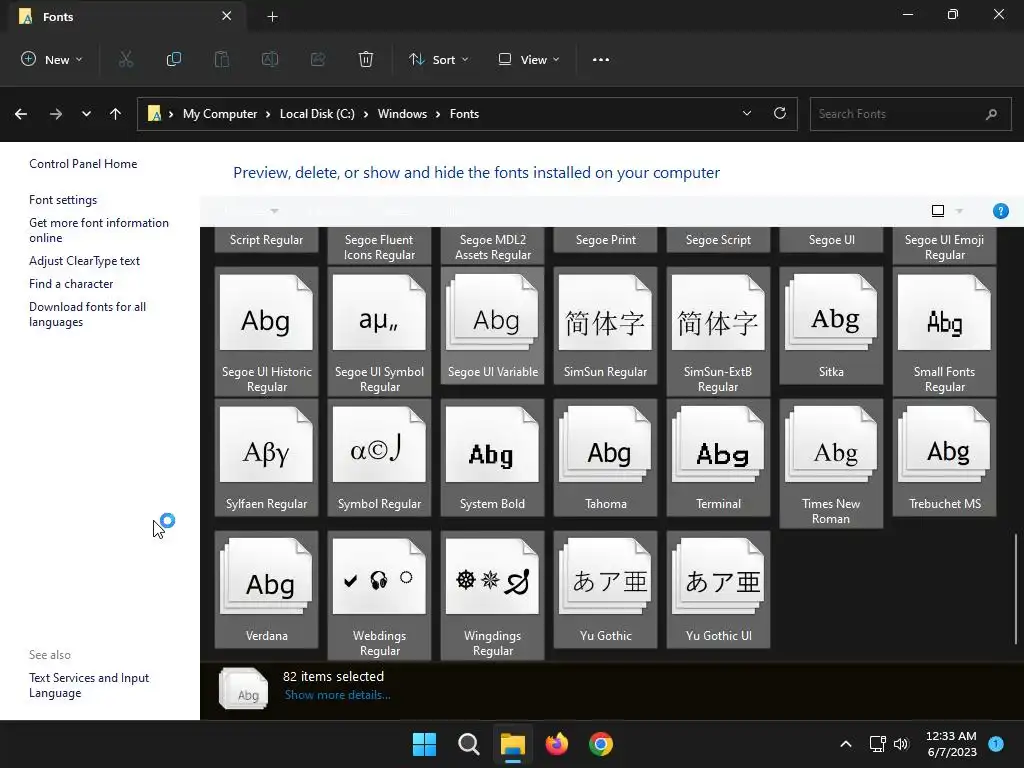
Task: Click Local Disk (C:) in the breadcrumb
Action: tap(317, 114)
